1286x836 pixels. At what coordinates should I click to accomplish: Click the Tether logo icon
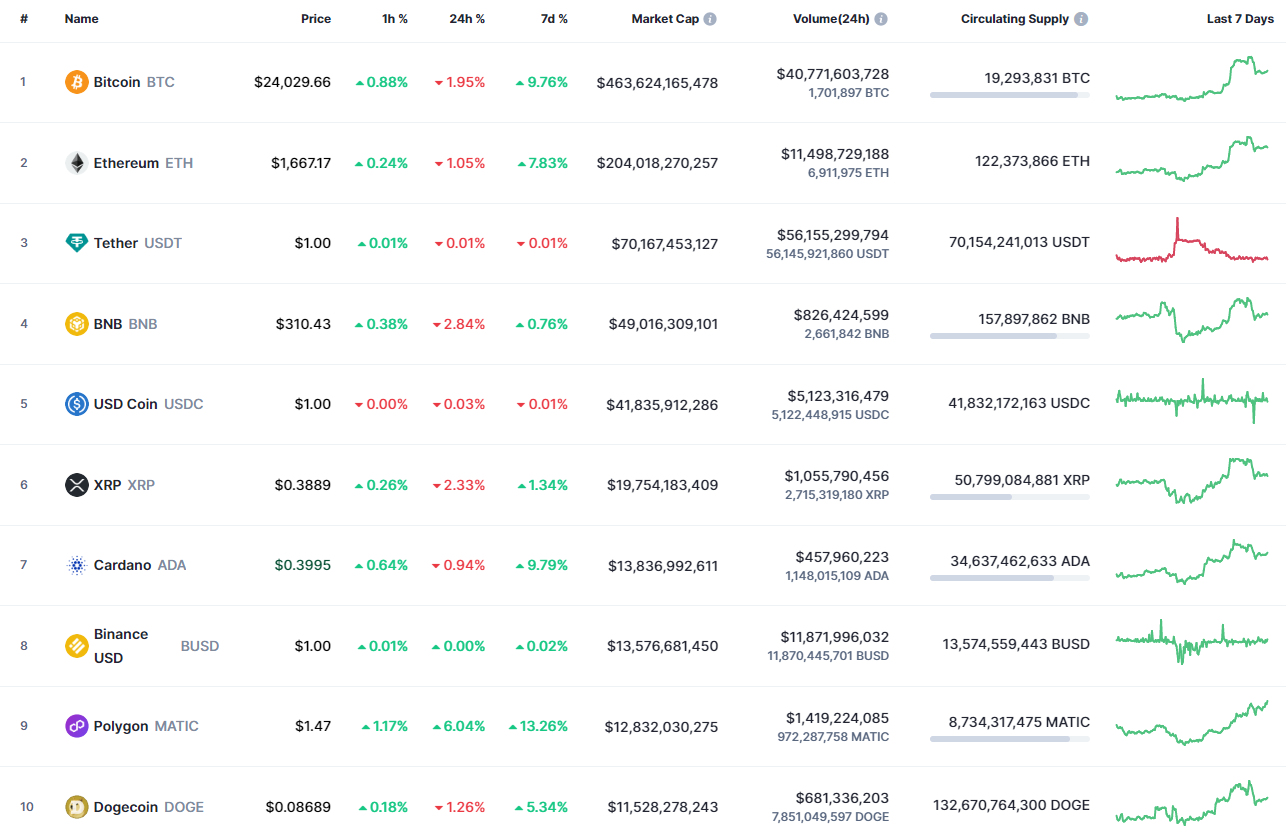pos(76,243)
